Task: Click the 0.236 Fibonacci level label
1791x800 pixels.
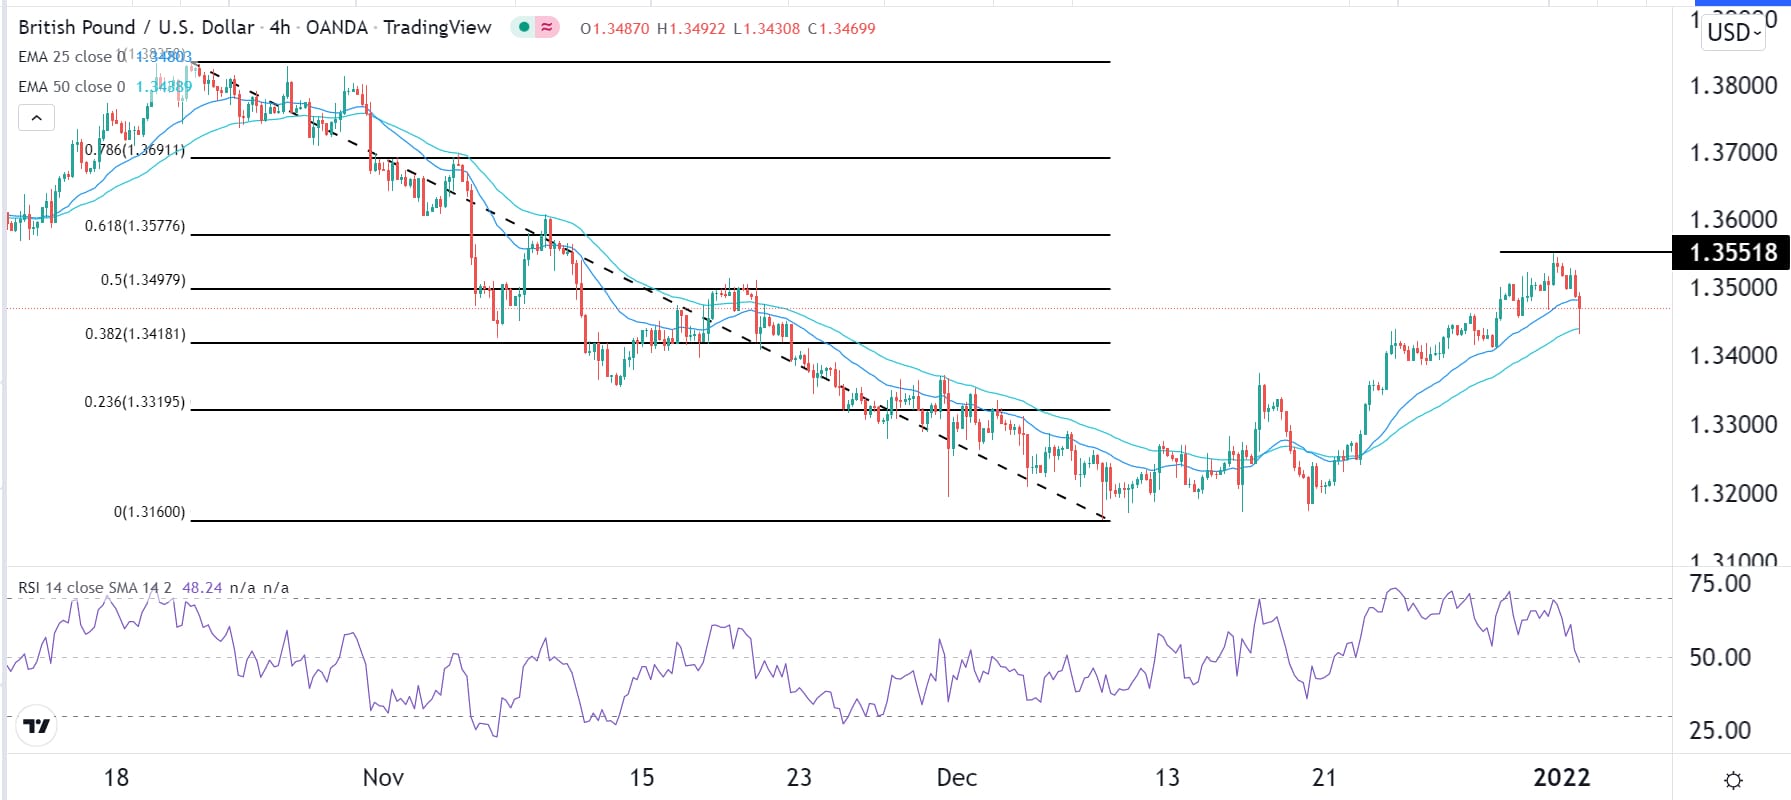Action: tap(135, 402)
